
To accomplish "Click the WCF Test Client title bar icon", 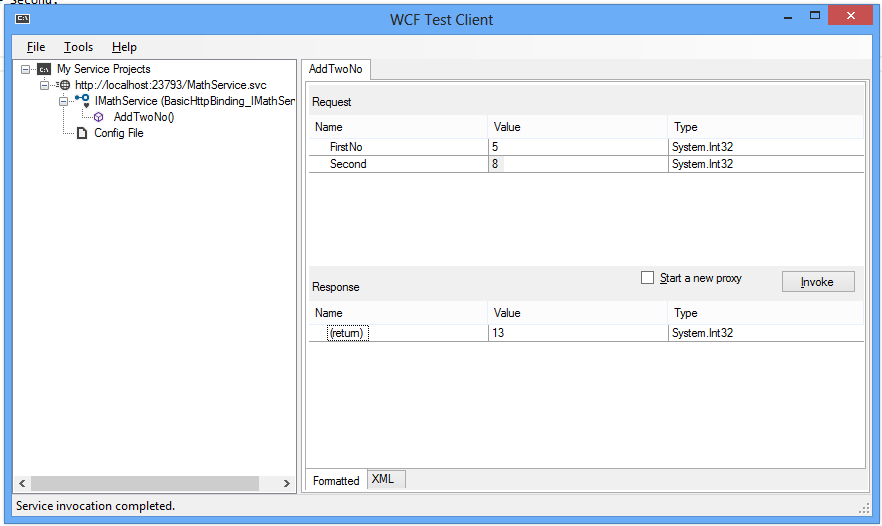I will tap(22, 19).
